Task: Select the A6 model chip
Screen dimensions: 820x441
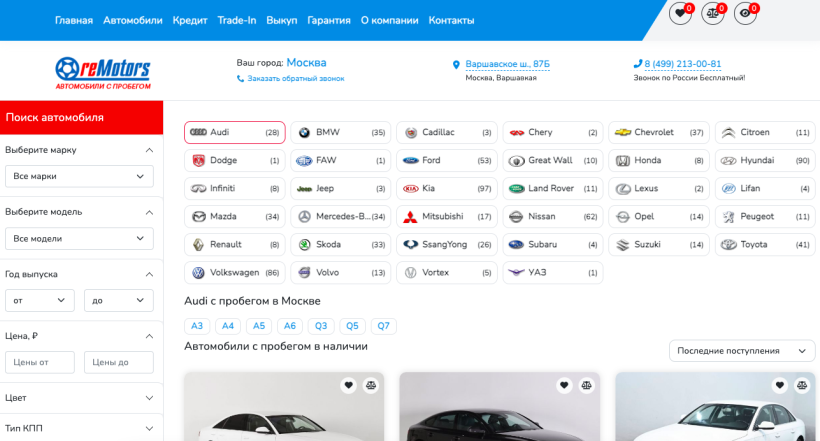Action: [290, 326]
